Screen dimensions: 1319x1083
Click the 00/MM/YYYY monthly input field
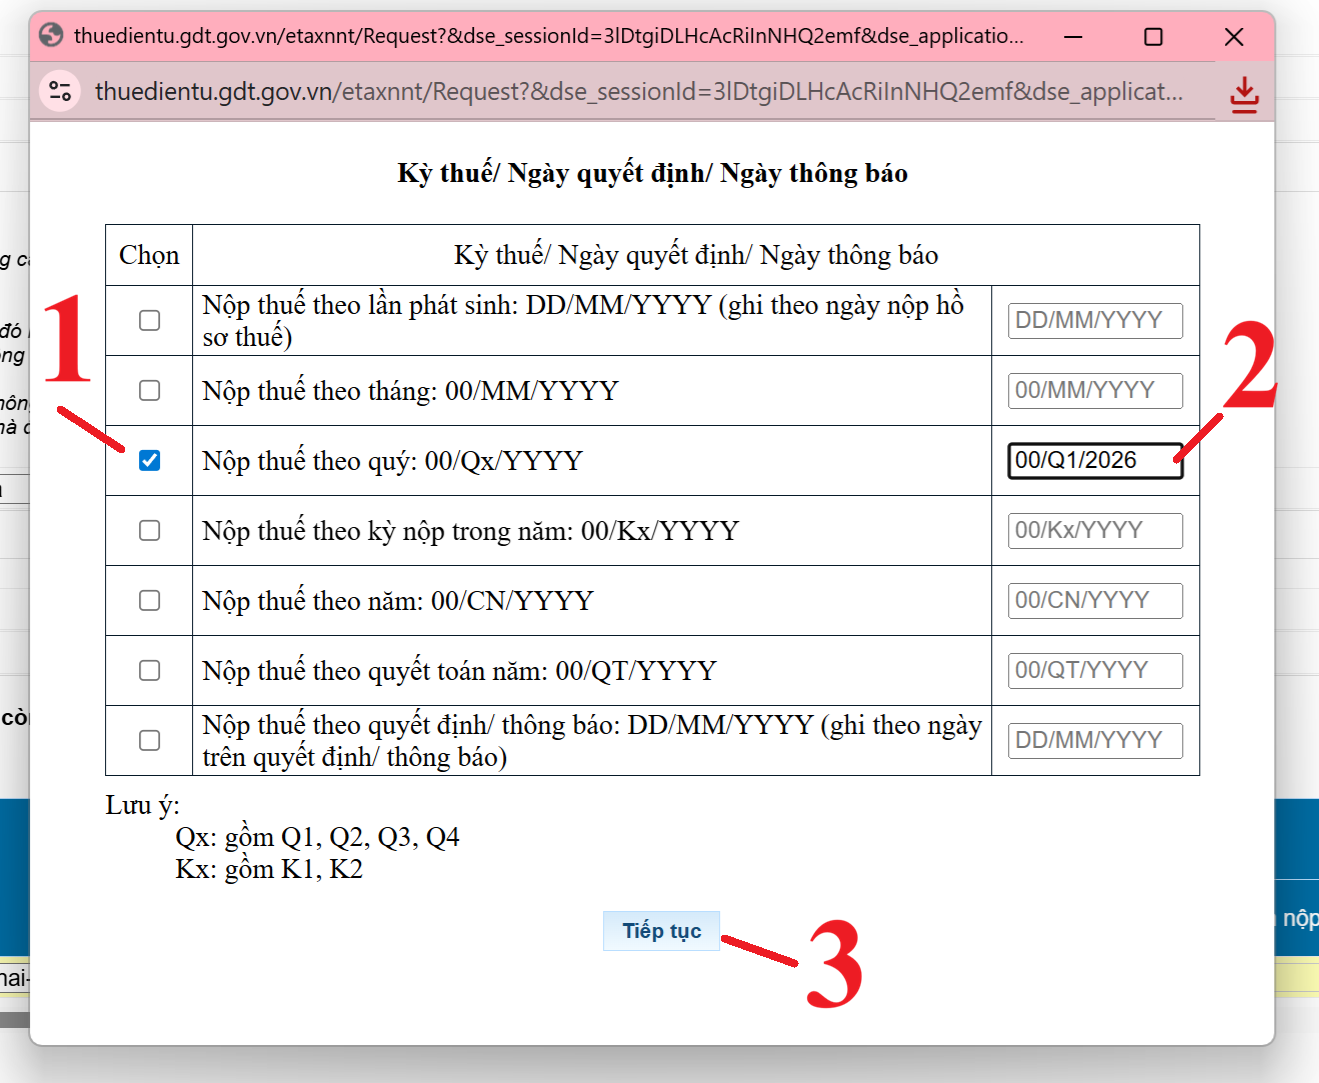[1095, 390]
